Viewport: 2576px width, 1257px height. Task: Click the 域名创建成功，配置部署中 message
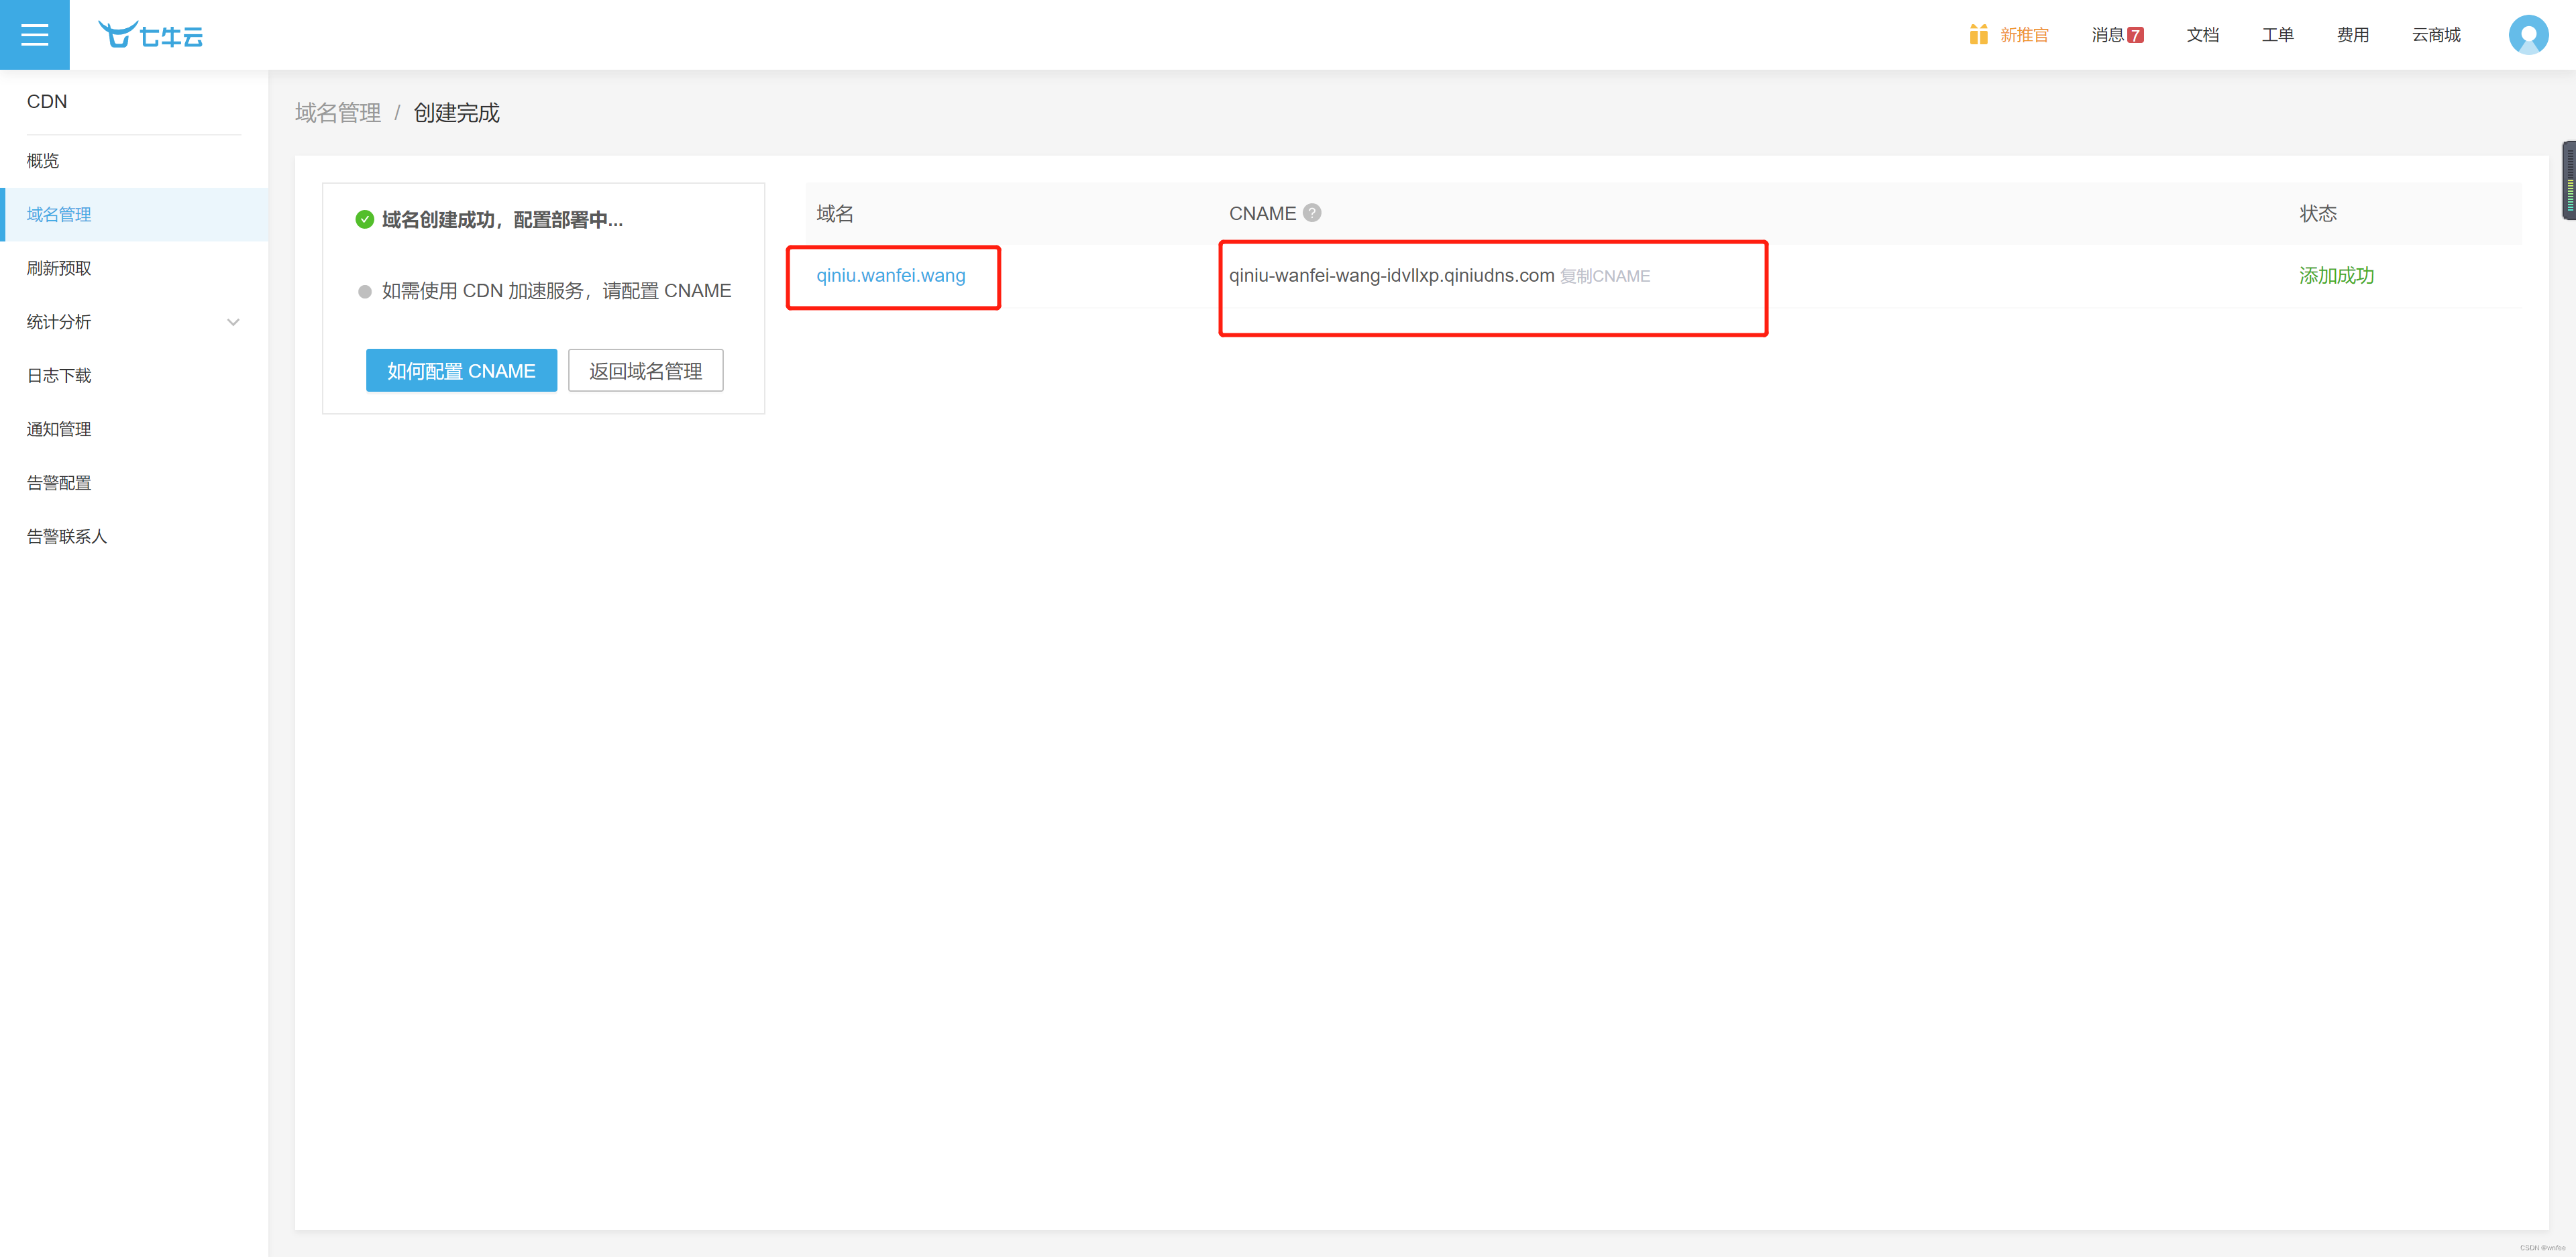coord(502,220)
